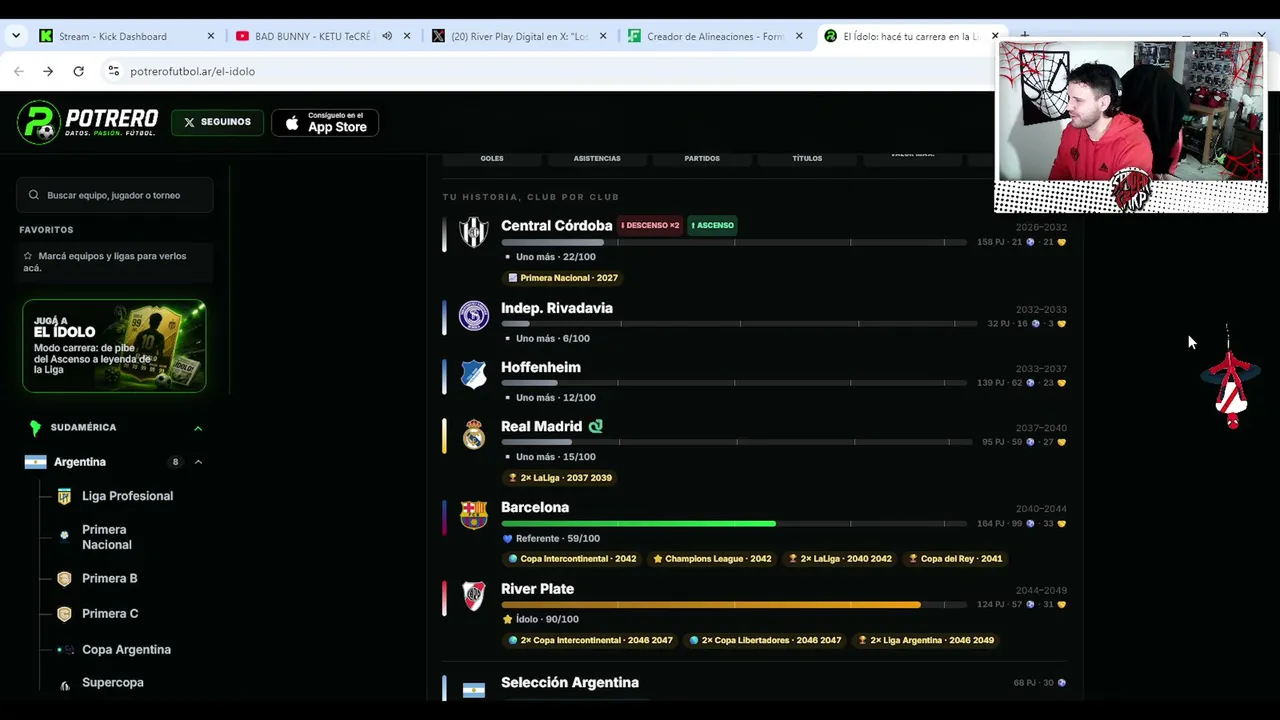Screen dimensions: 1280x720
Task: Click the 2× Copa Libertadores chip
Action: pos(765,640)
